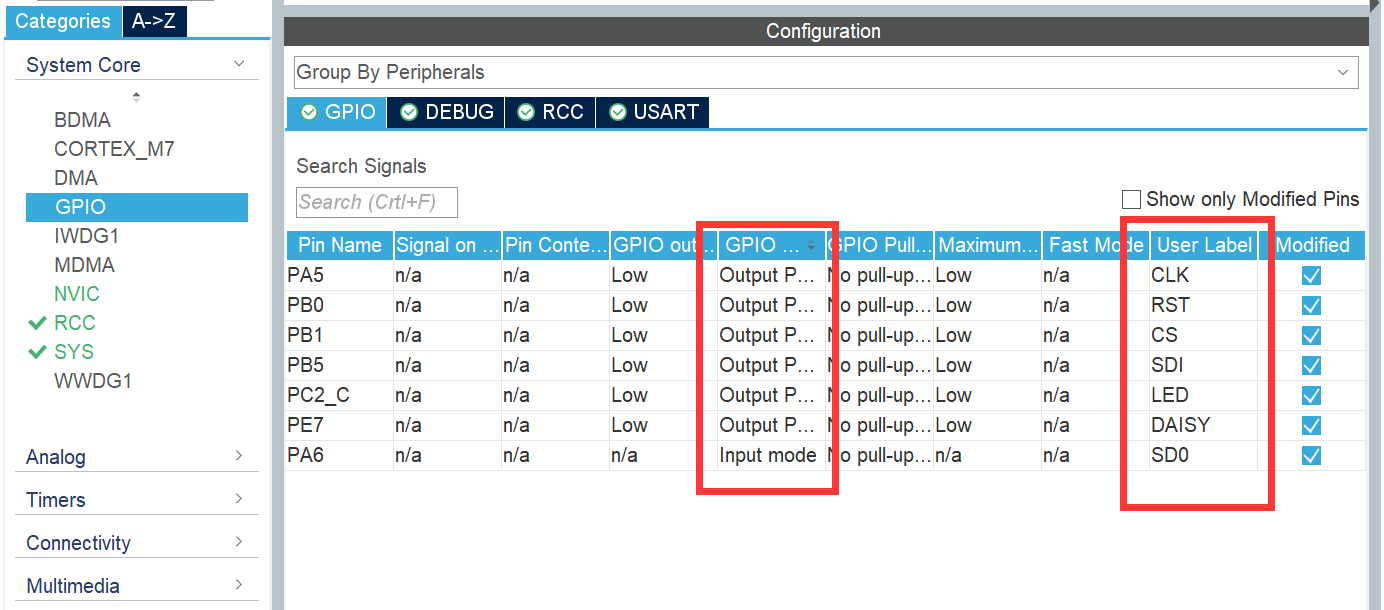
Task: Click the SD0 user label cell
Action: pos(1204,455)
